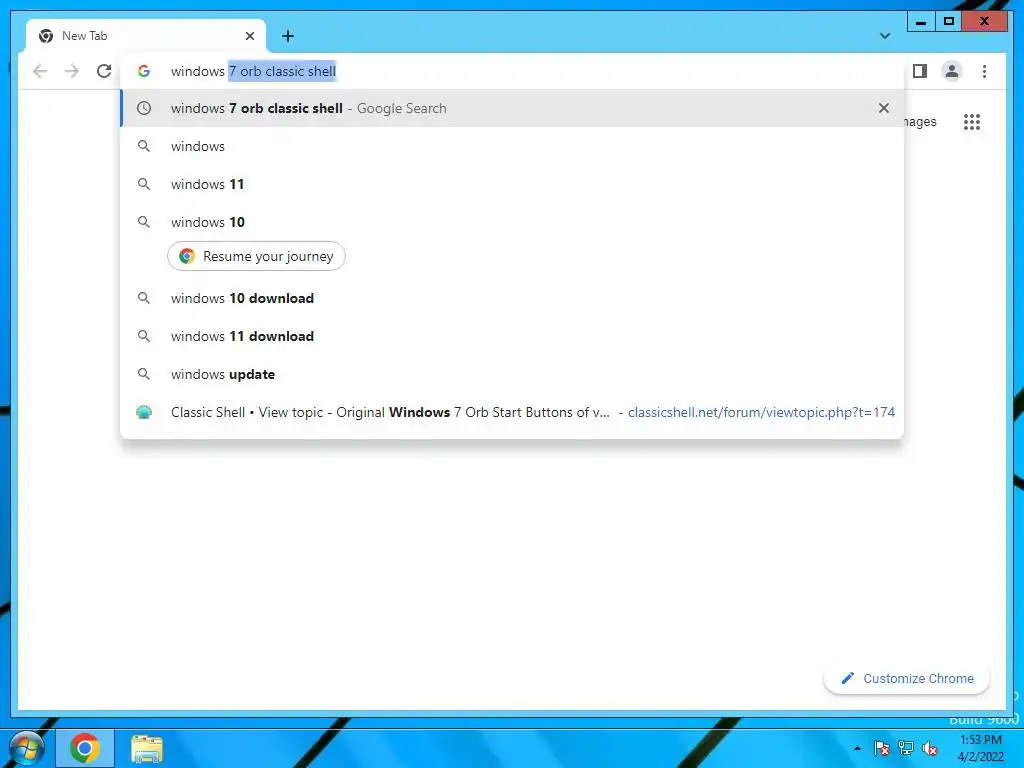Open the Windows Start orb
This screenshot has width=1024, height=768.
26,748
